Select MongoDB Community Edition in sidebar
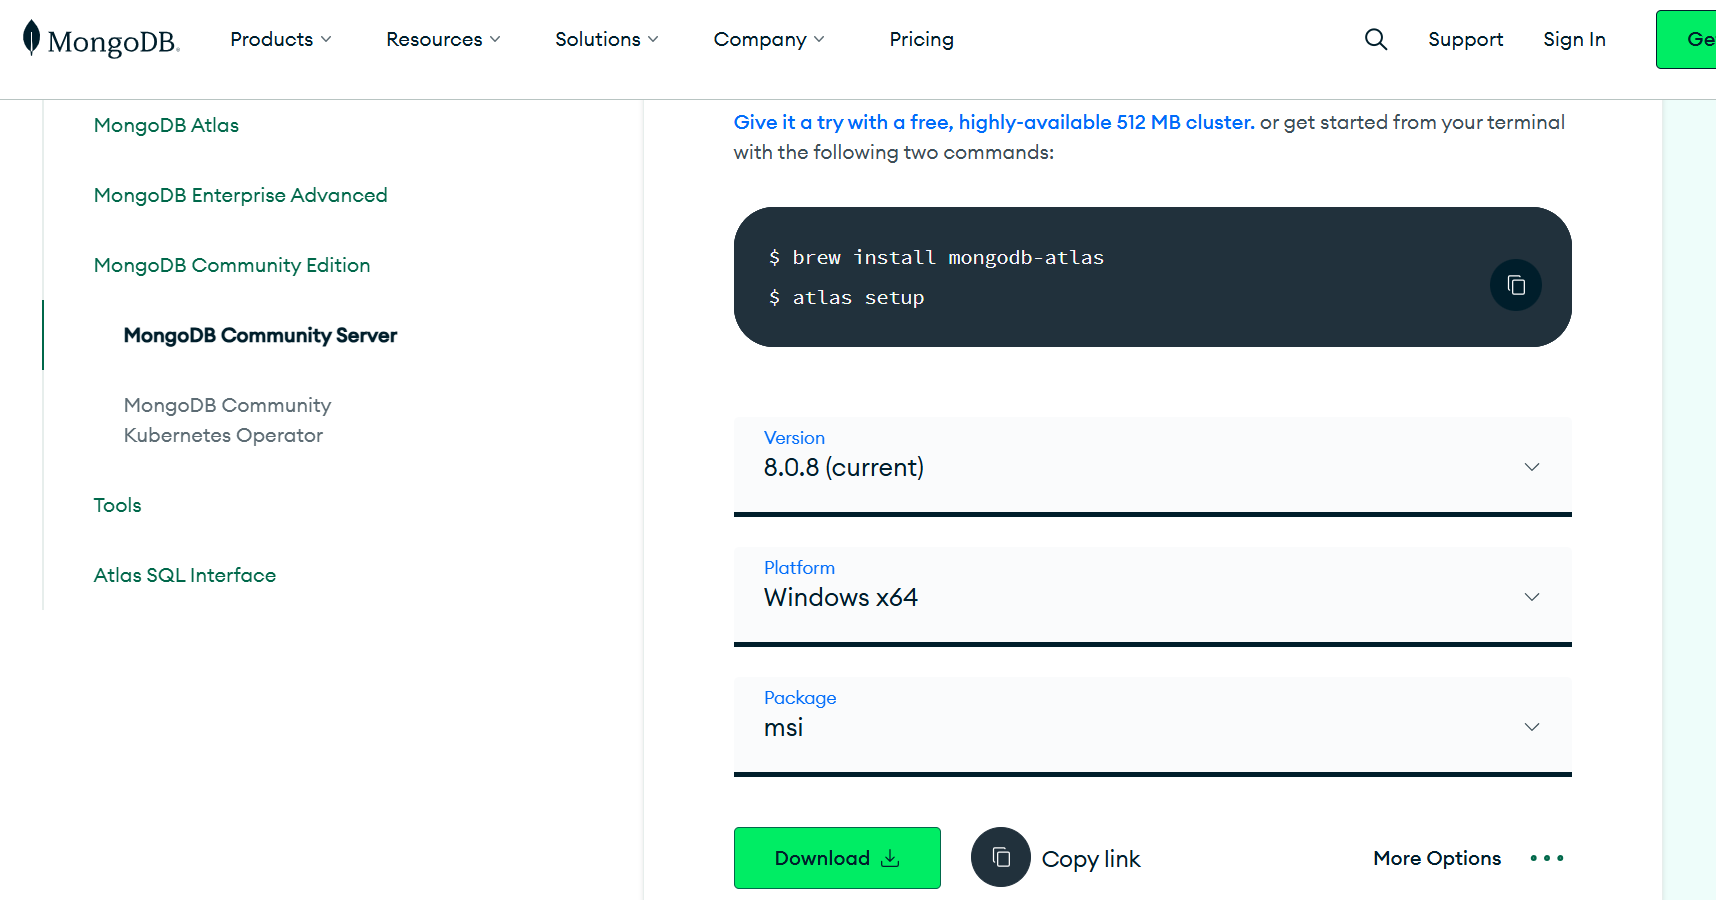This screenshot has height=900, width=1716. [x=232, y=265]
